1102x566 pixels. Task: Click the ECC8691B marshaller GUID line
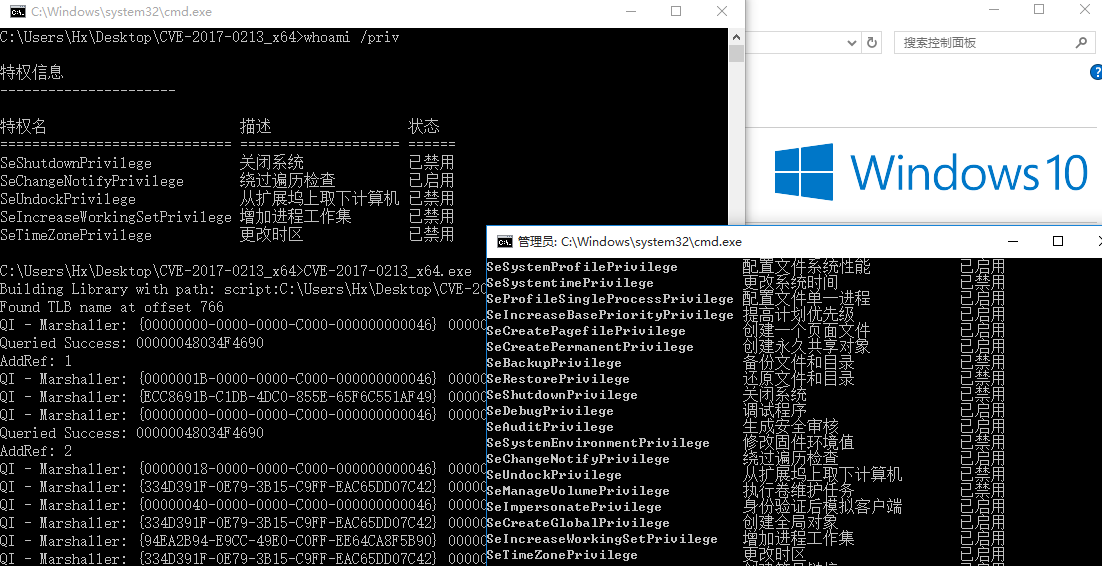pos(243,397)
